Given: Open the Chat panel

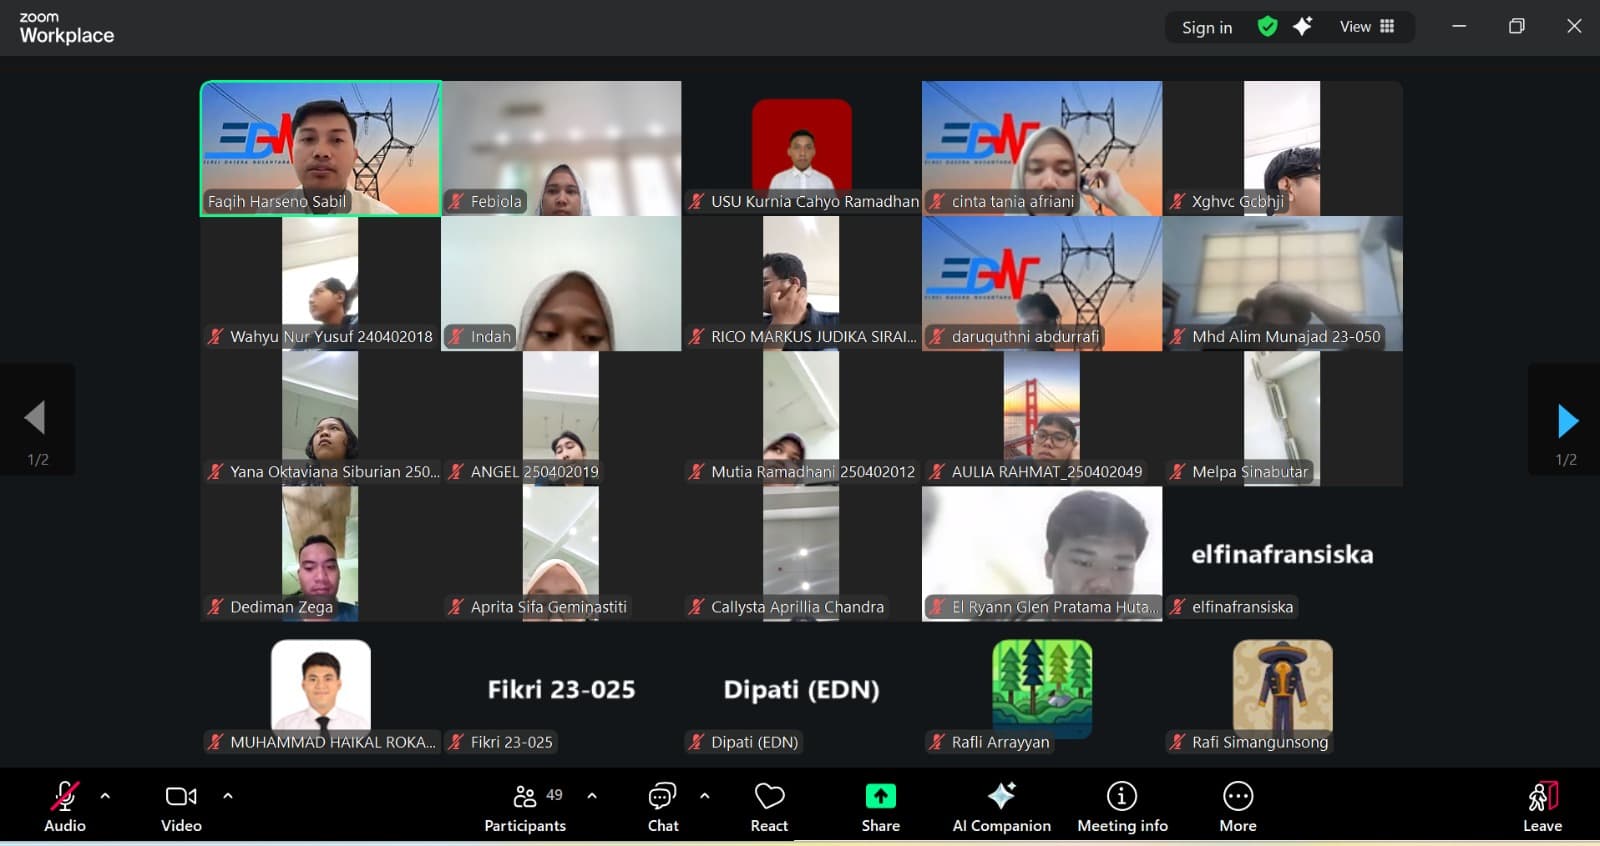Looking at the screenshot, I should 662,807.
